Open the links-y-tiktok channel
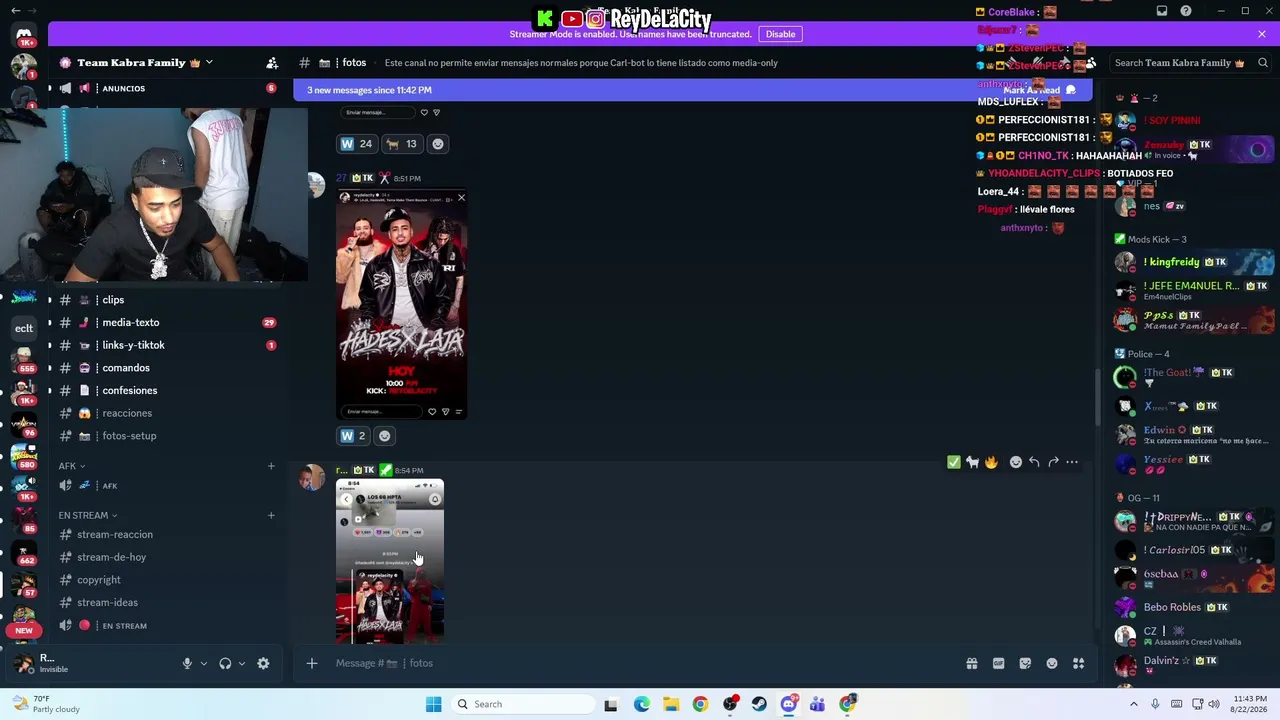The width and height of the screenshot is (1280, 720). coord(167,346)
